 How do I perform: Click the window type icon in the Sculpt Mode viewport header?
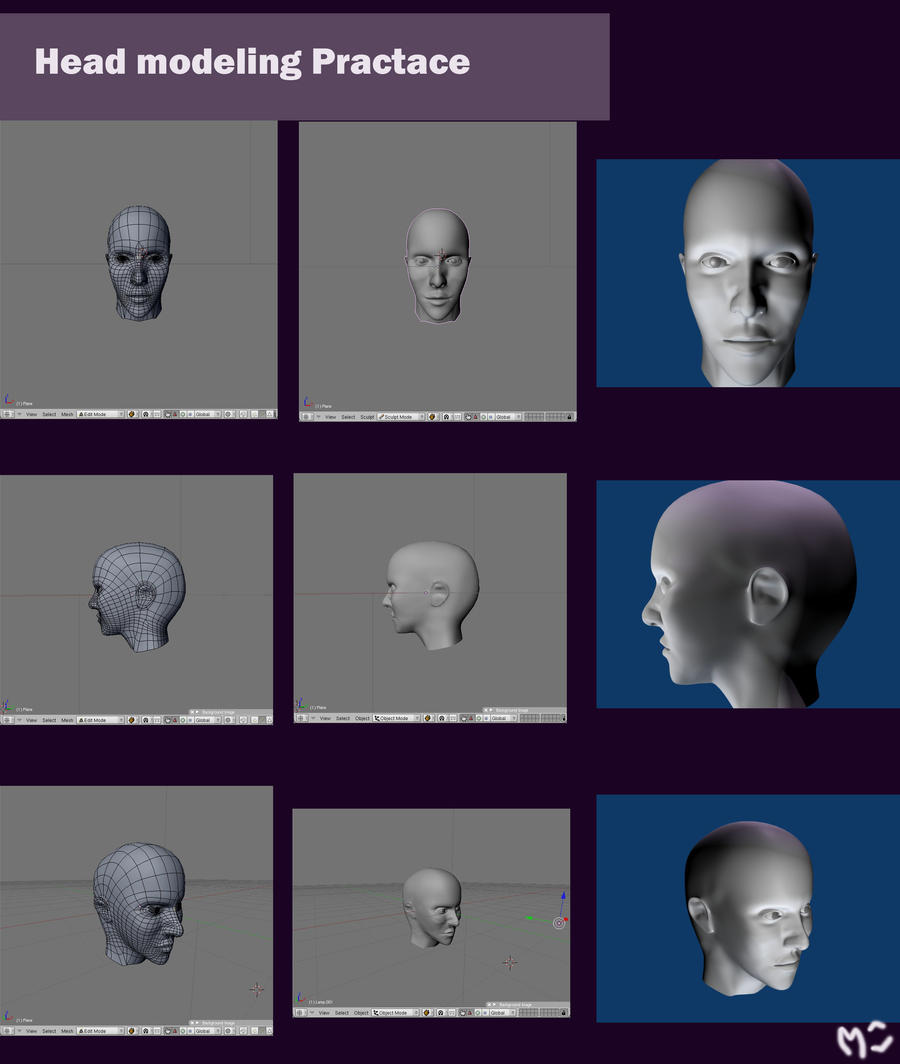[x=306, y=417]
